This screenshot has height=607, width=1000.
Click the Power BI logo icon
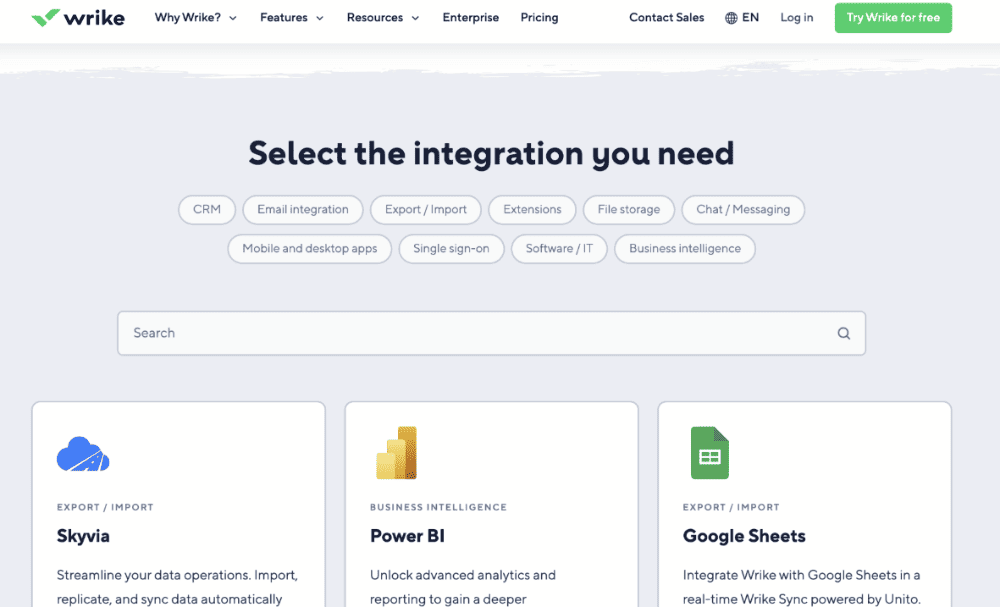[396, 453]
